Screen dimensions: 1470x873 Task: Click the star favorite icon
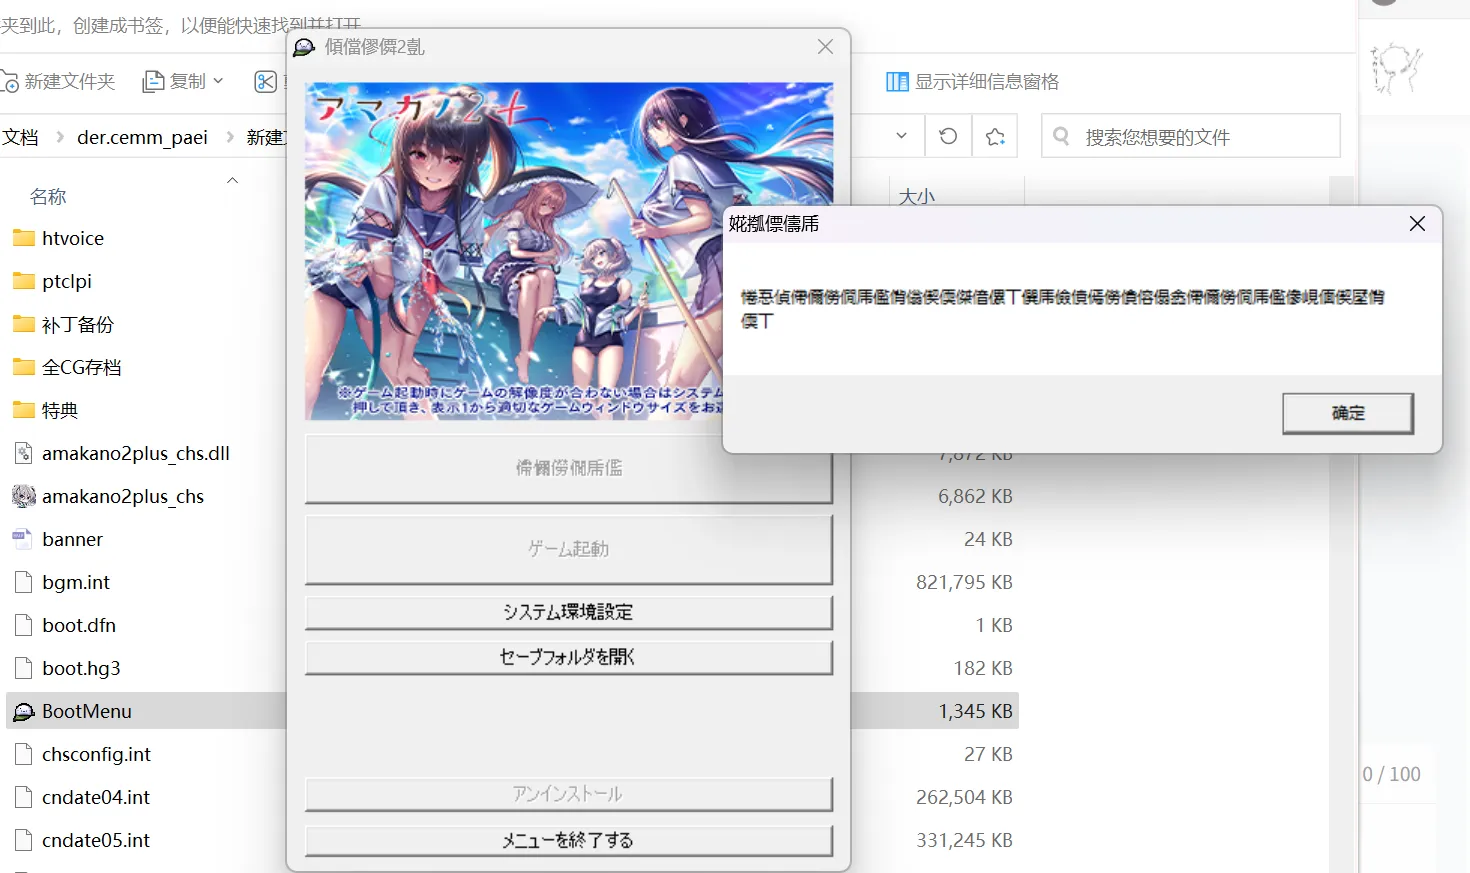click(995, 136)
